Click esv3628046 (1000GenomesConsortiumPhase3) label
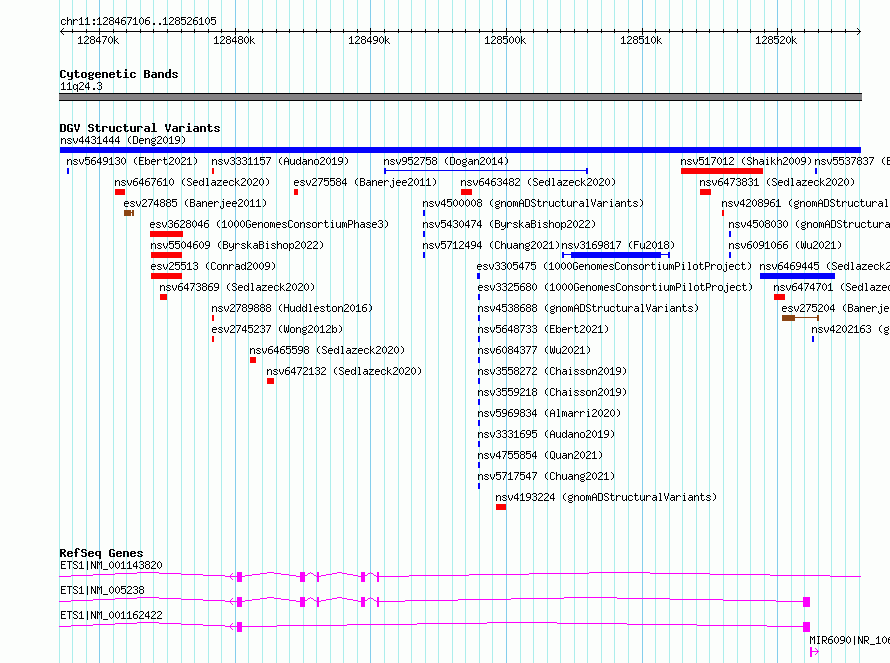890x663 pixels. [x=269, y=224]
